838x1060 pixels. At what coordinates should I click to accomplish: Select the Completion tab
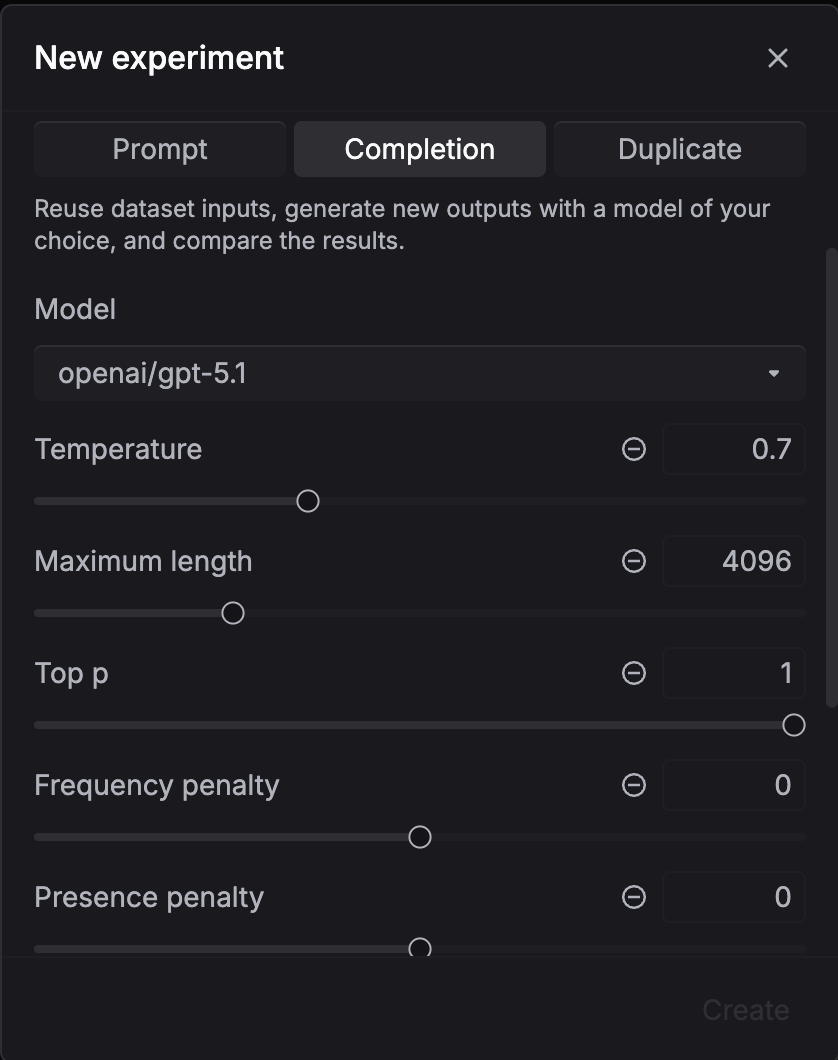[419, 148]
